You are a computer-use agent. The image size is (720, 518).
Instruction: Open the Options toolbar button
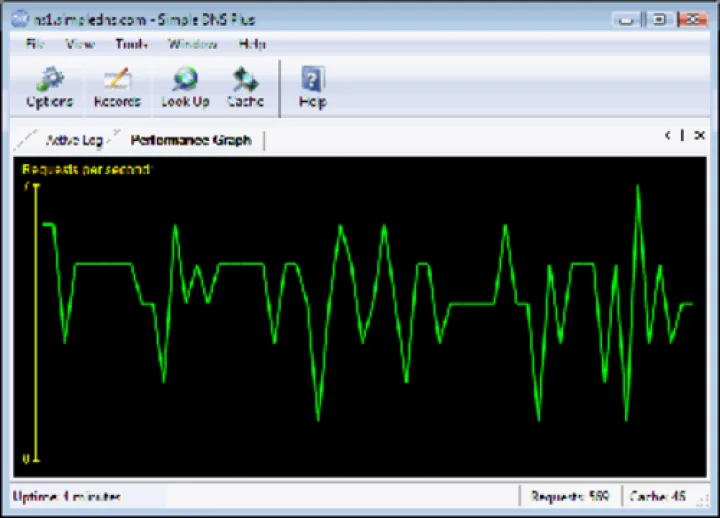point(48,87)
